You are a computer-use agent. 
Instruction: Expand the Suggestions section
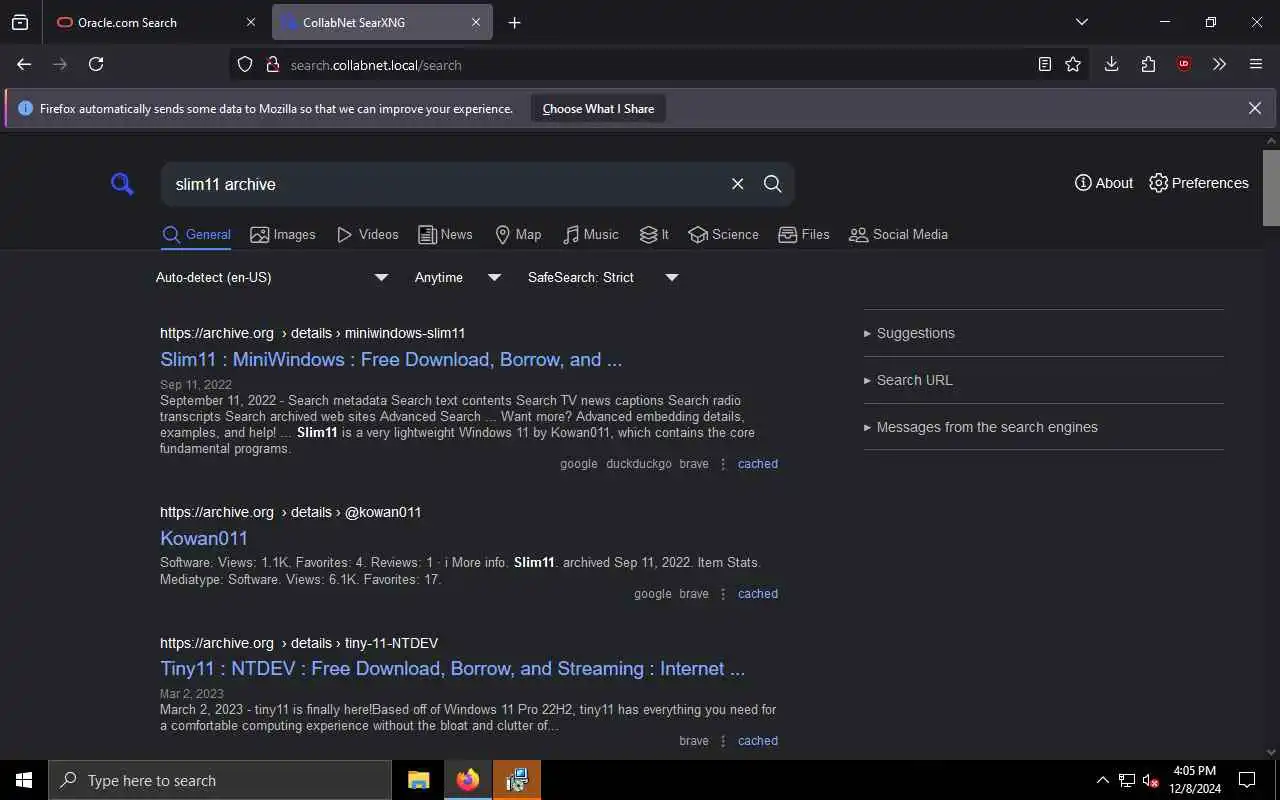(x=909, y=333)
